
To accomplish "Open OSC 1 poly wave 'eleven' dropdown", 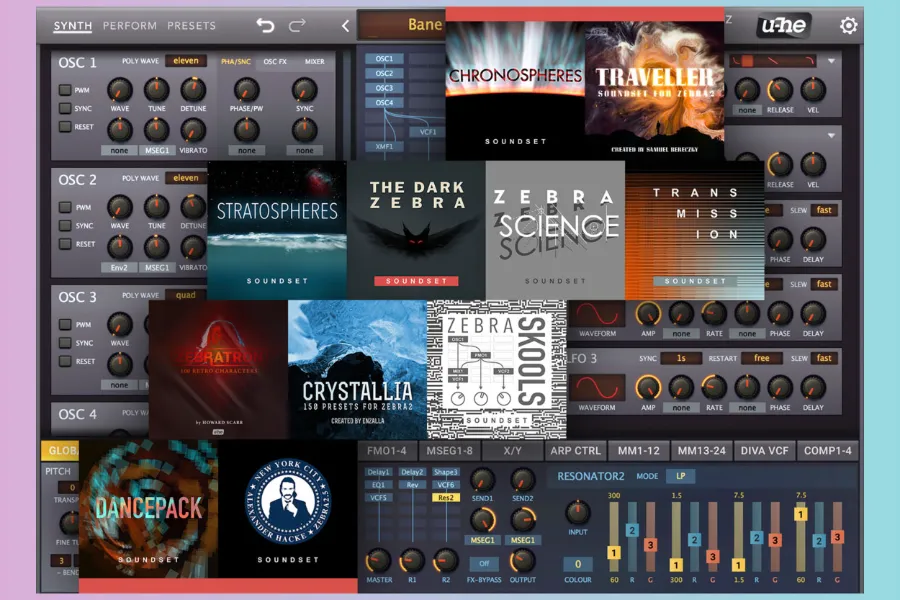I will pos(186,61).
